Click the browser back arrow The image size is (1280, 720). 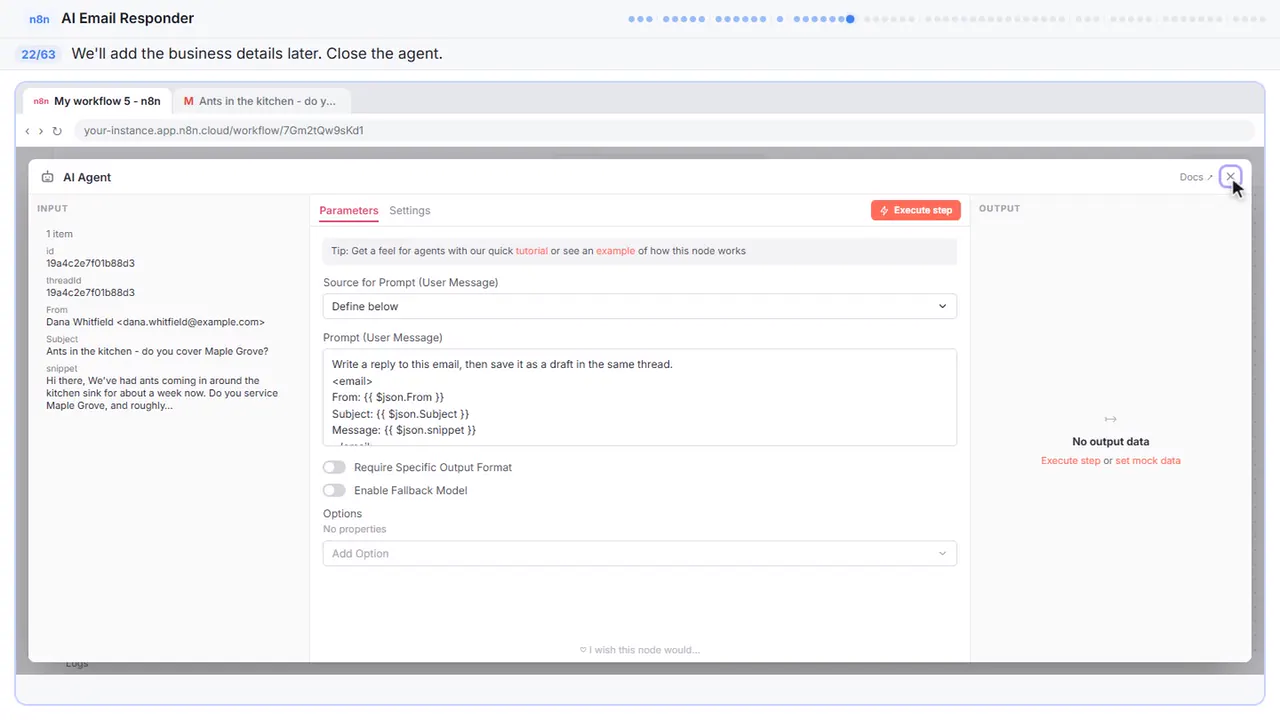[27, 131]
